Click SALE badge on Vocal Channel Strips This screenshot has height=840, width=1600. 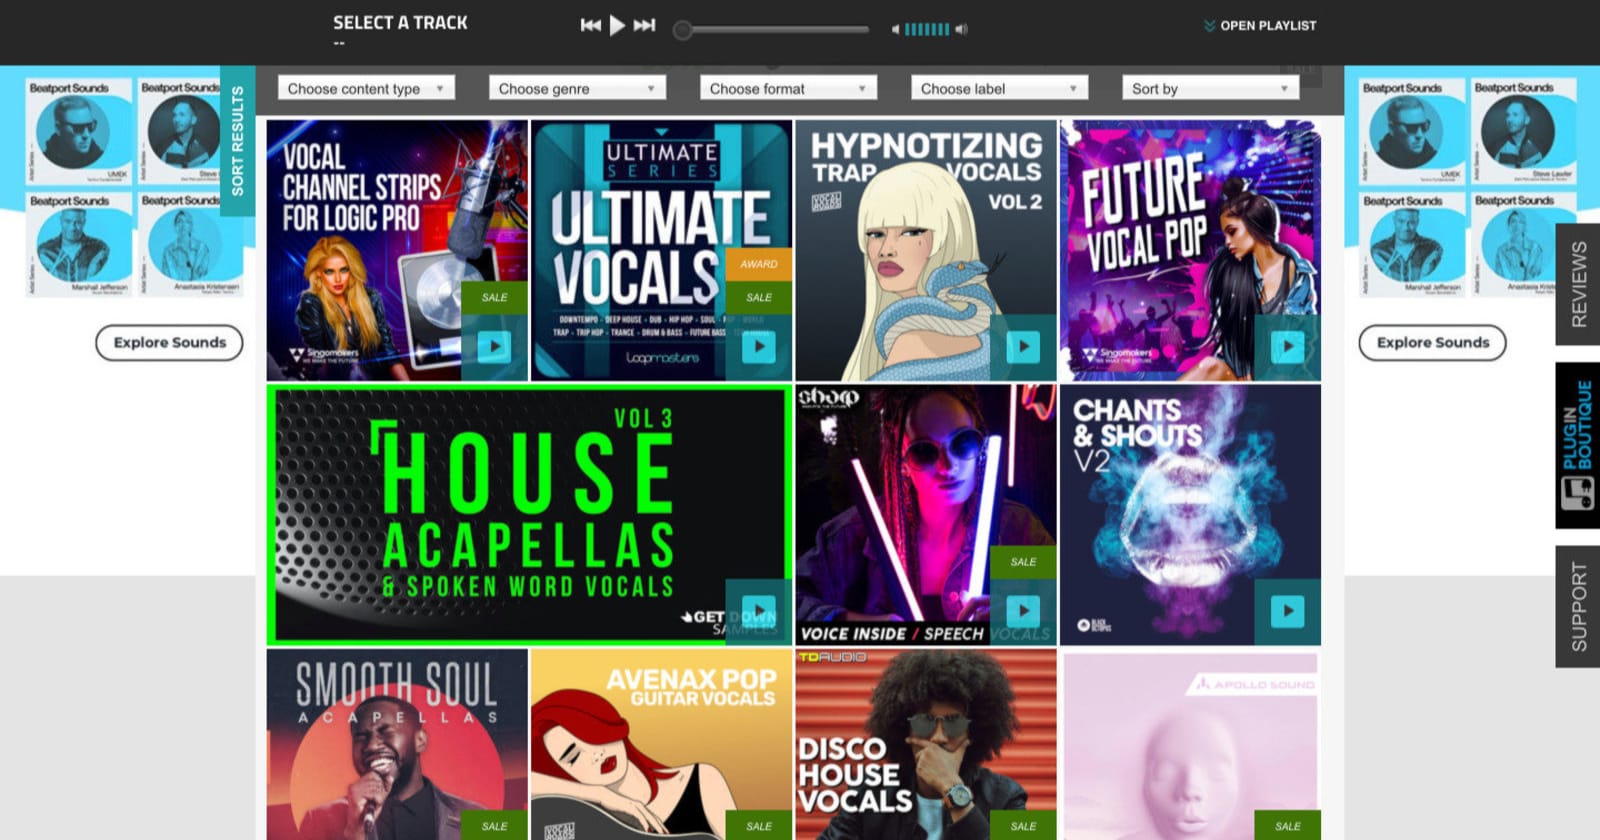(x=494, y=298)
